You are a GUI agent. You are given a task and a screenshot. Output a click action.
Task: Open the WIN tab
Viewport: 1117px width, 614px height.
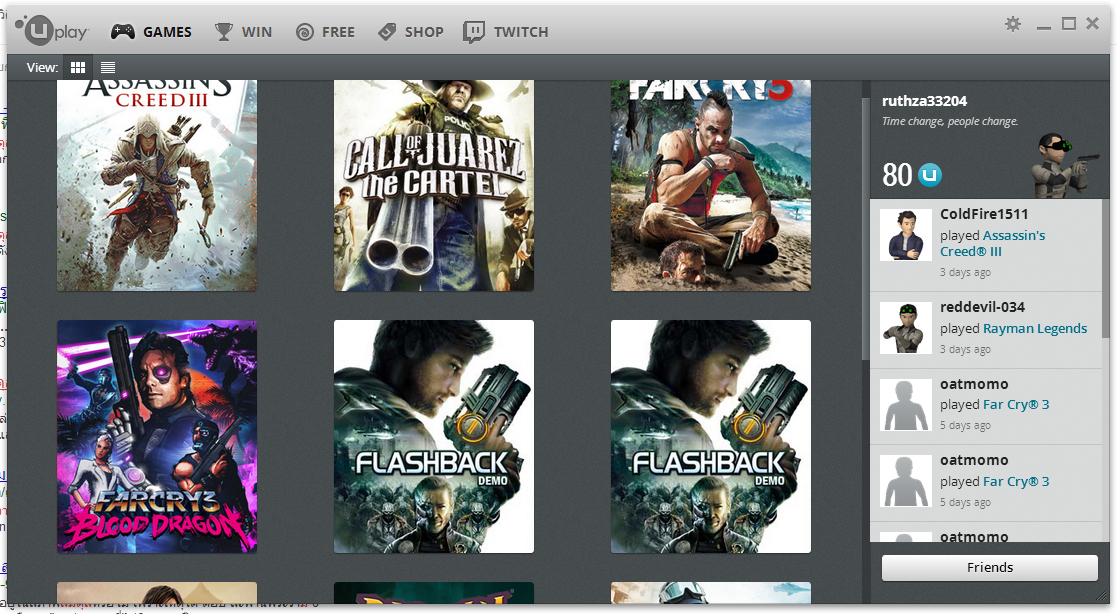[x=244, y=32]
